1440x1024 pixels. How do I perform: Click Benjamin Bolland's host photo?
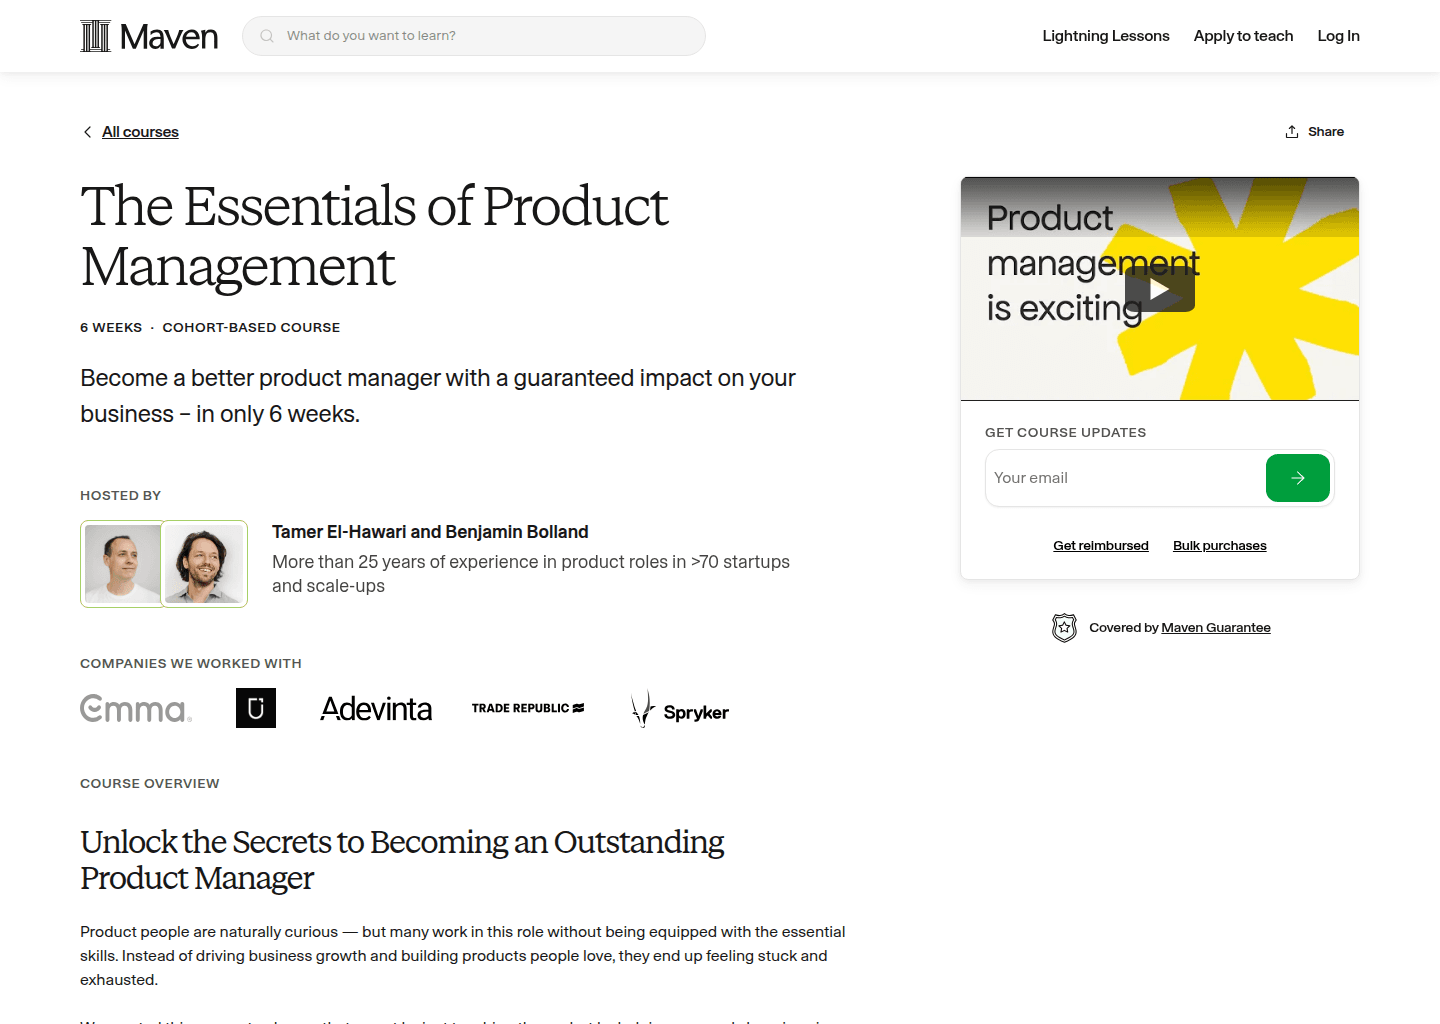point(205,563)
